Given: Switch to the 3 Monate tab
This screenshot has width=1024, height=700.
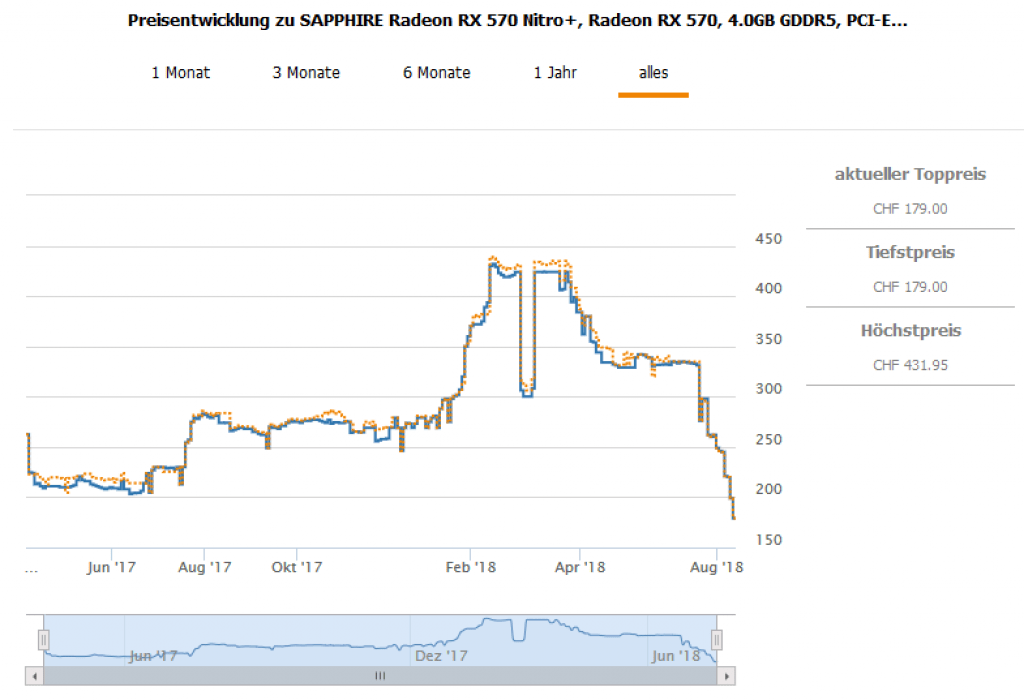Looking at the screenshot, I should click(x=306, y=72).
